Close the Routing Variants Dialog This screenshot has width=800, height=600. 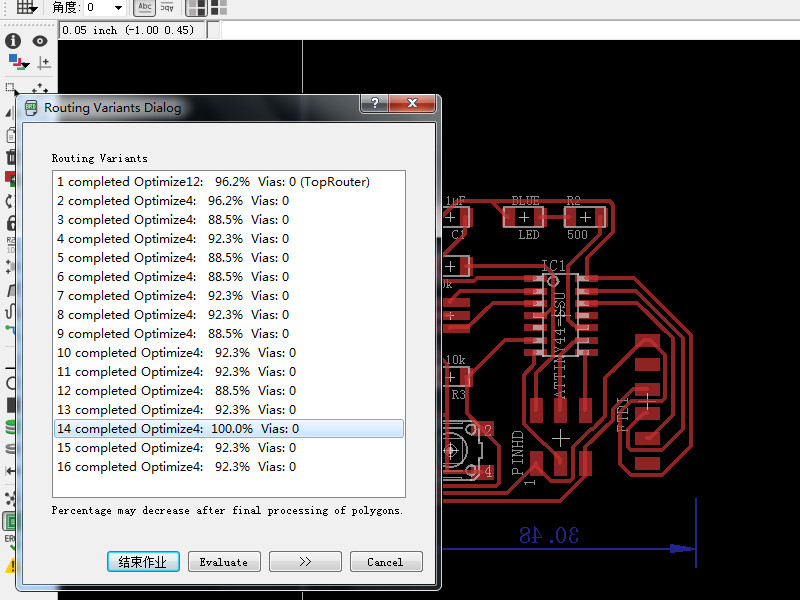pyautogui.click(x=412, y=103)
